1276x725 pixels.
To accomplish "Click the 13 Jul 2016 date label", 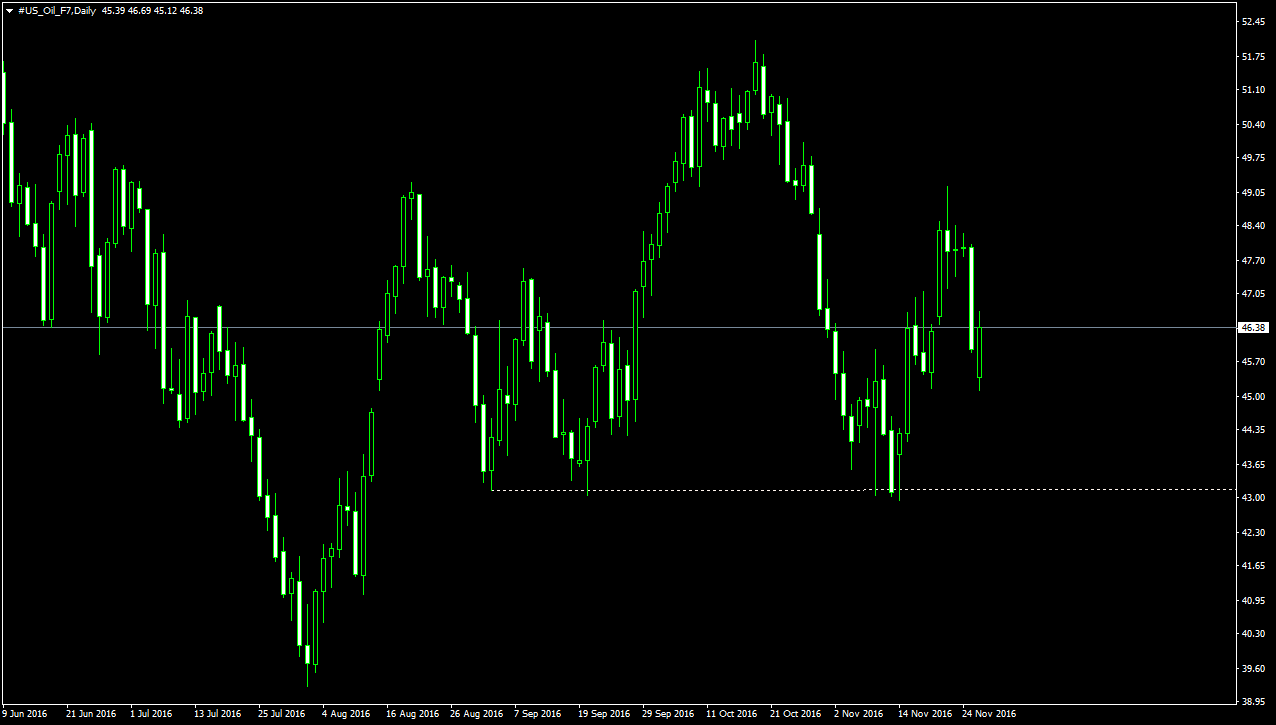I will 217,714.
